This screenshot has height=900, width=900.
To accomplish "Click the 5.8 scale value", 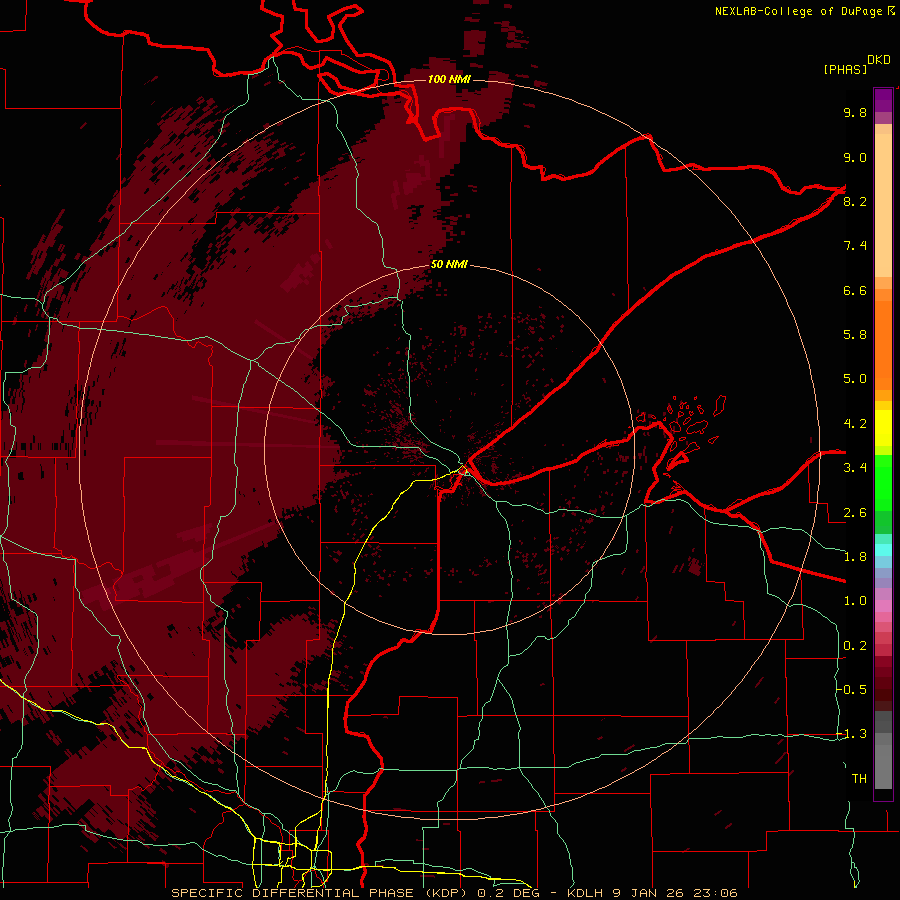I will (855, 335).
